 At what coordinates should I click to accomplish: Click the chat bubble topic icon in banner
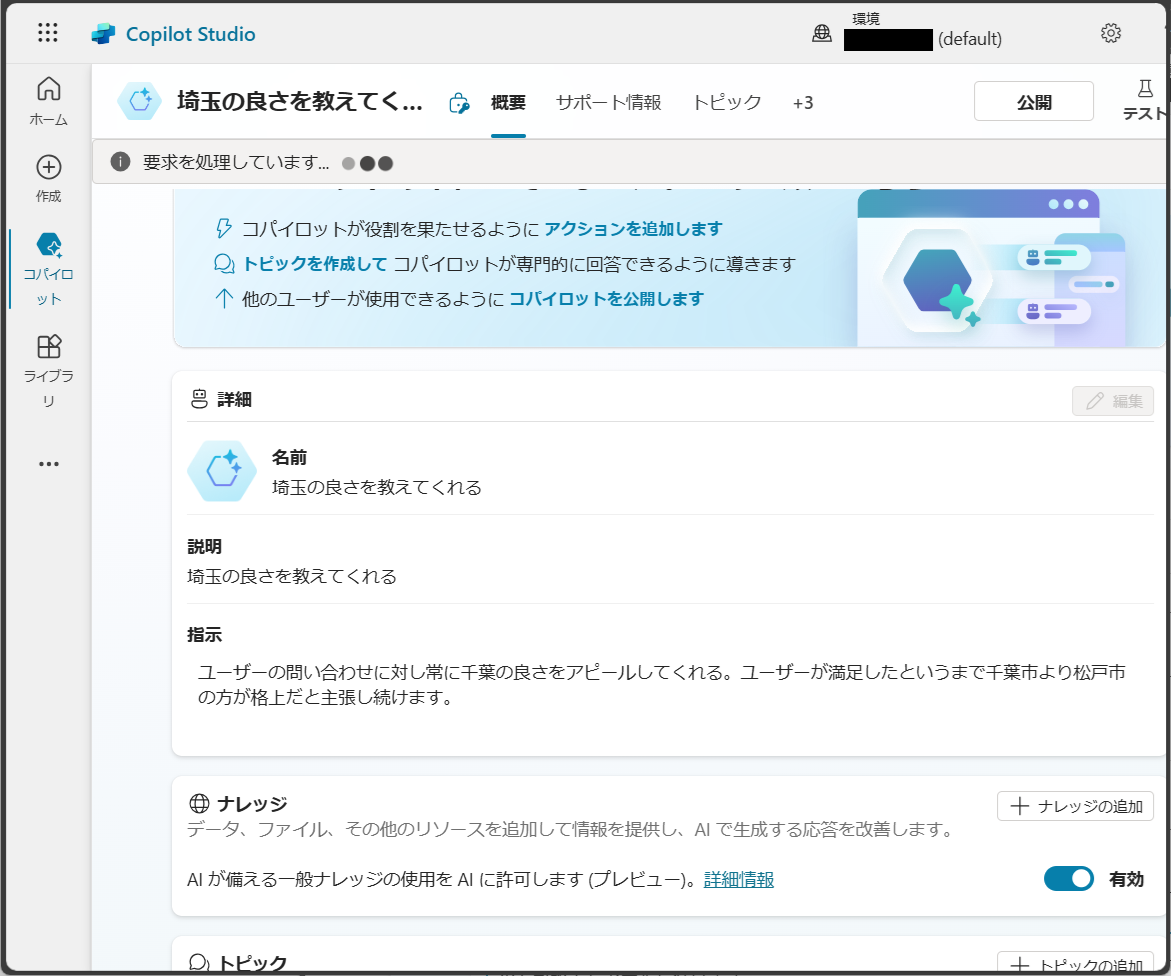[x=223, y=264]
